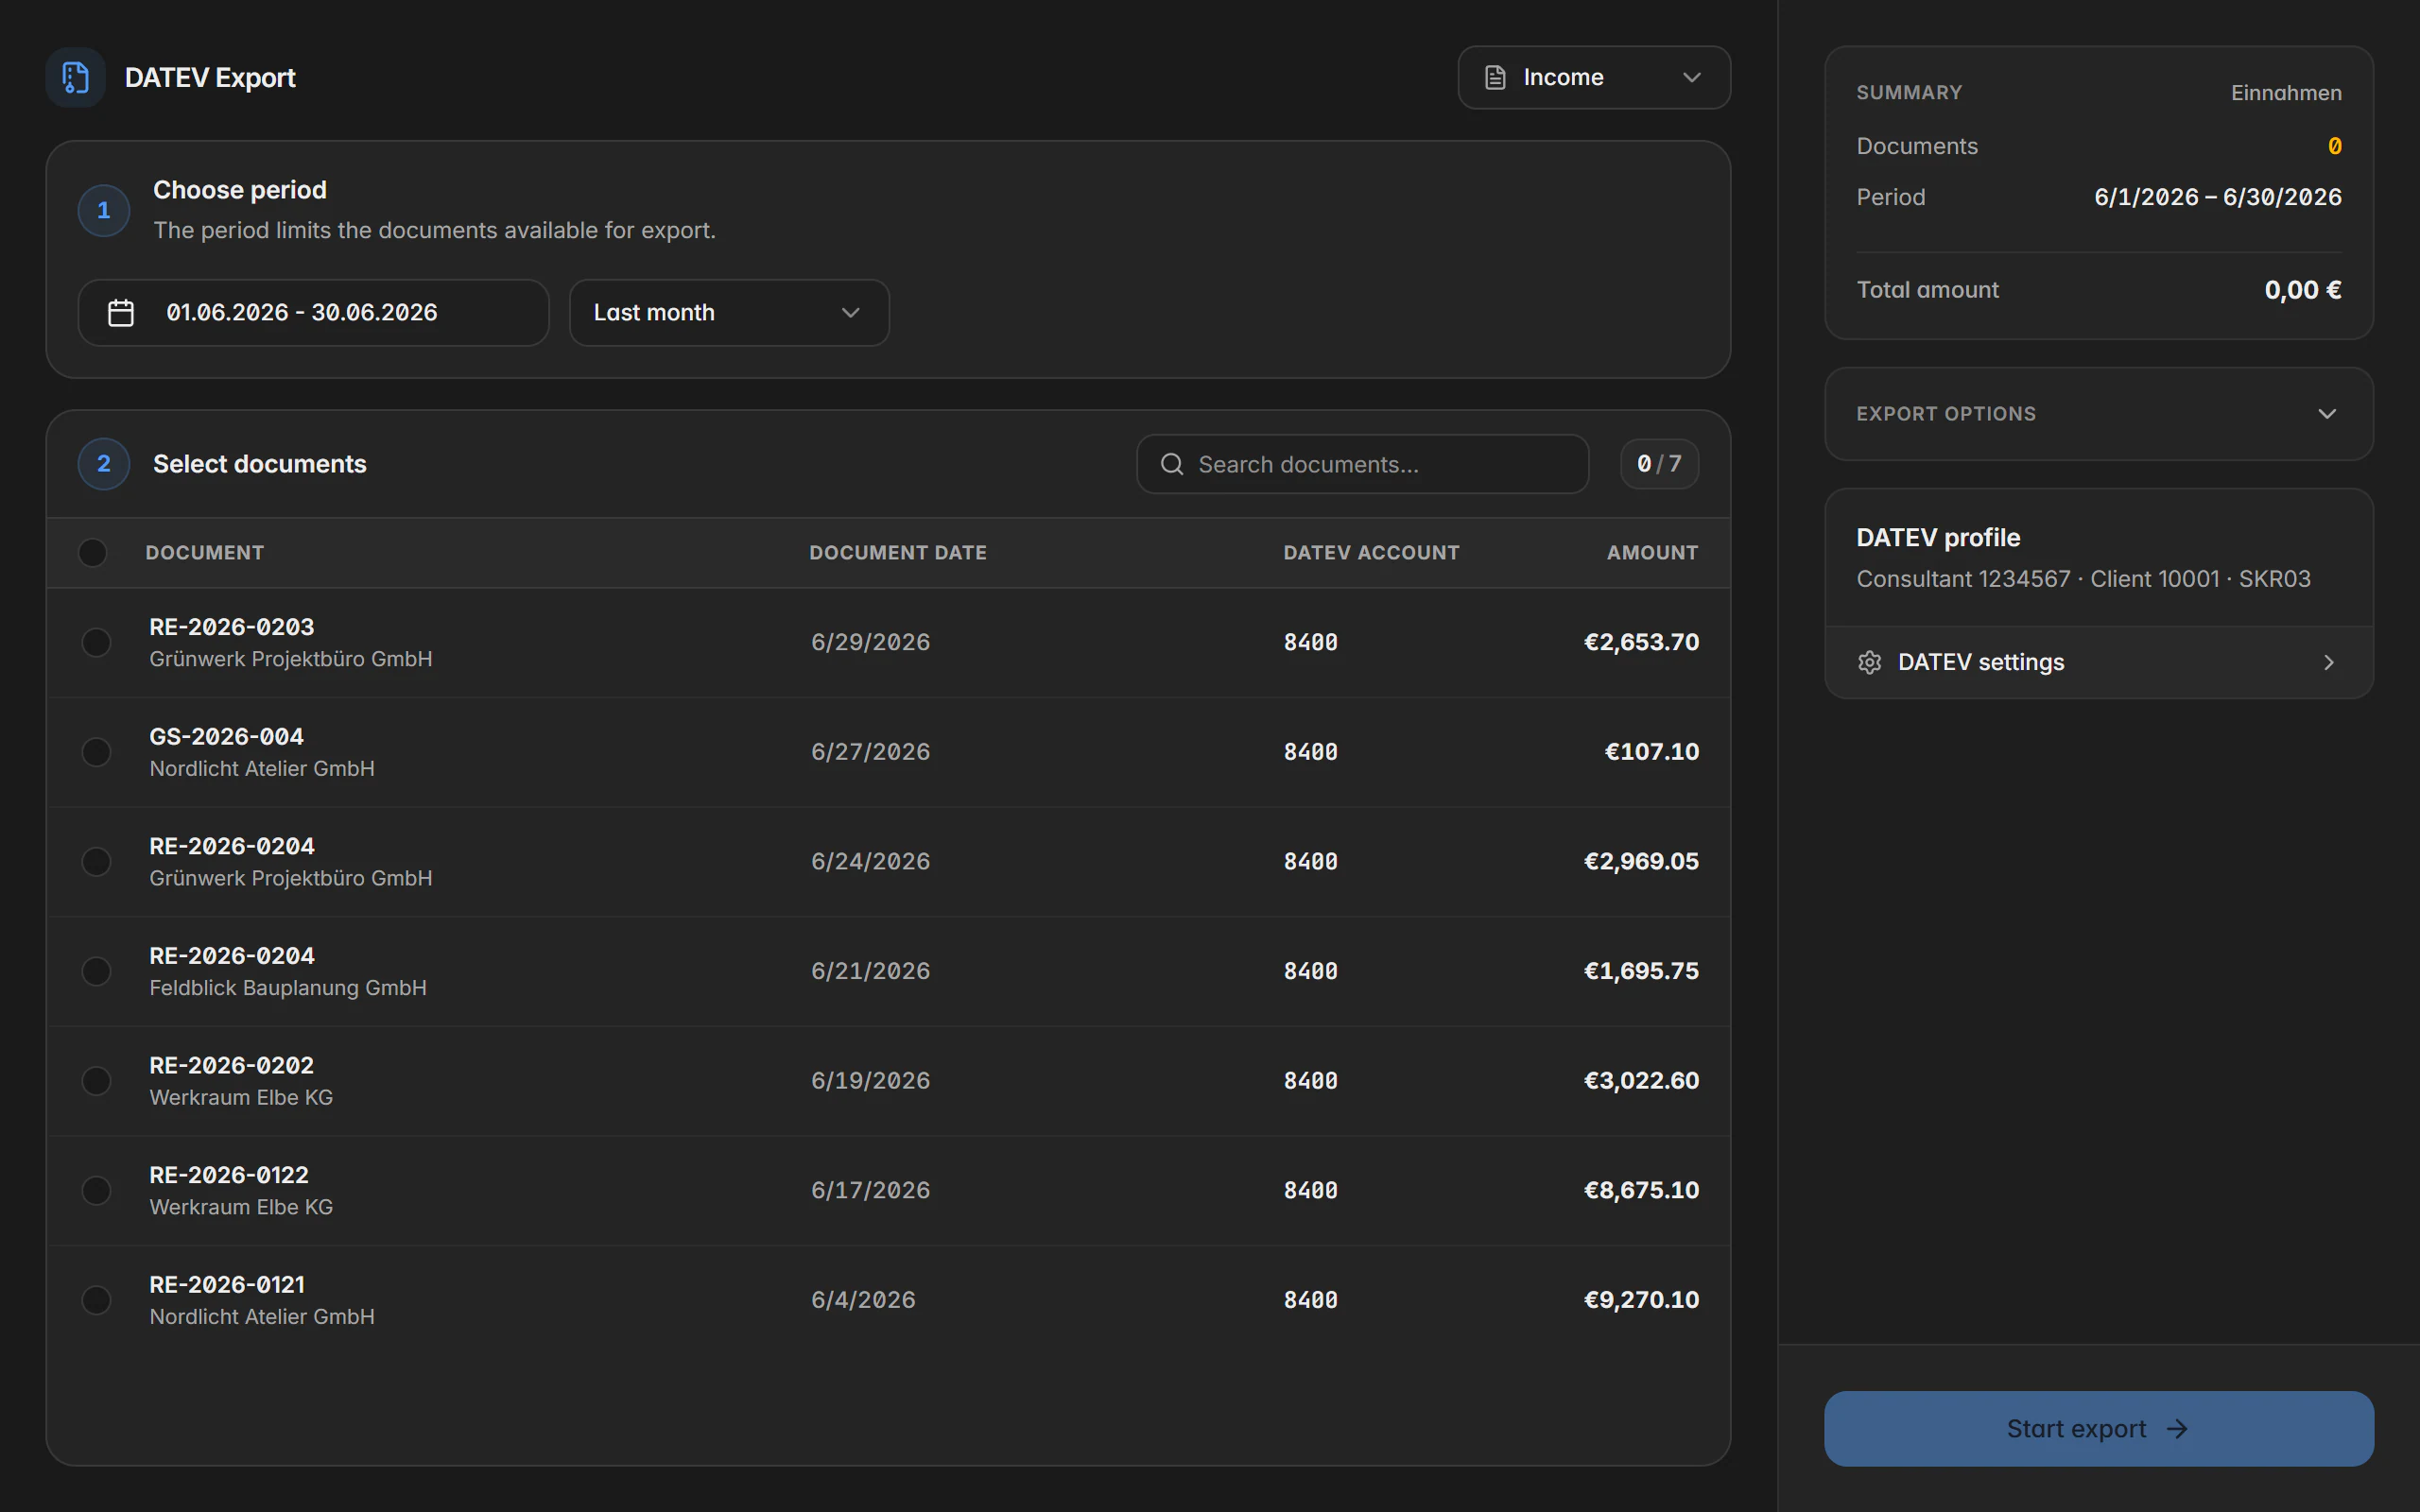Focus the Search documents field
Screen dimensions: 2420x1512
1362,464
